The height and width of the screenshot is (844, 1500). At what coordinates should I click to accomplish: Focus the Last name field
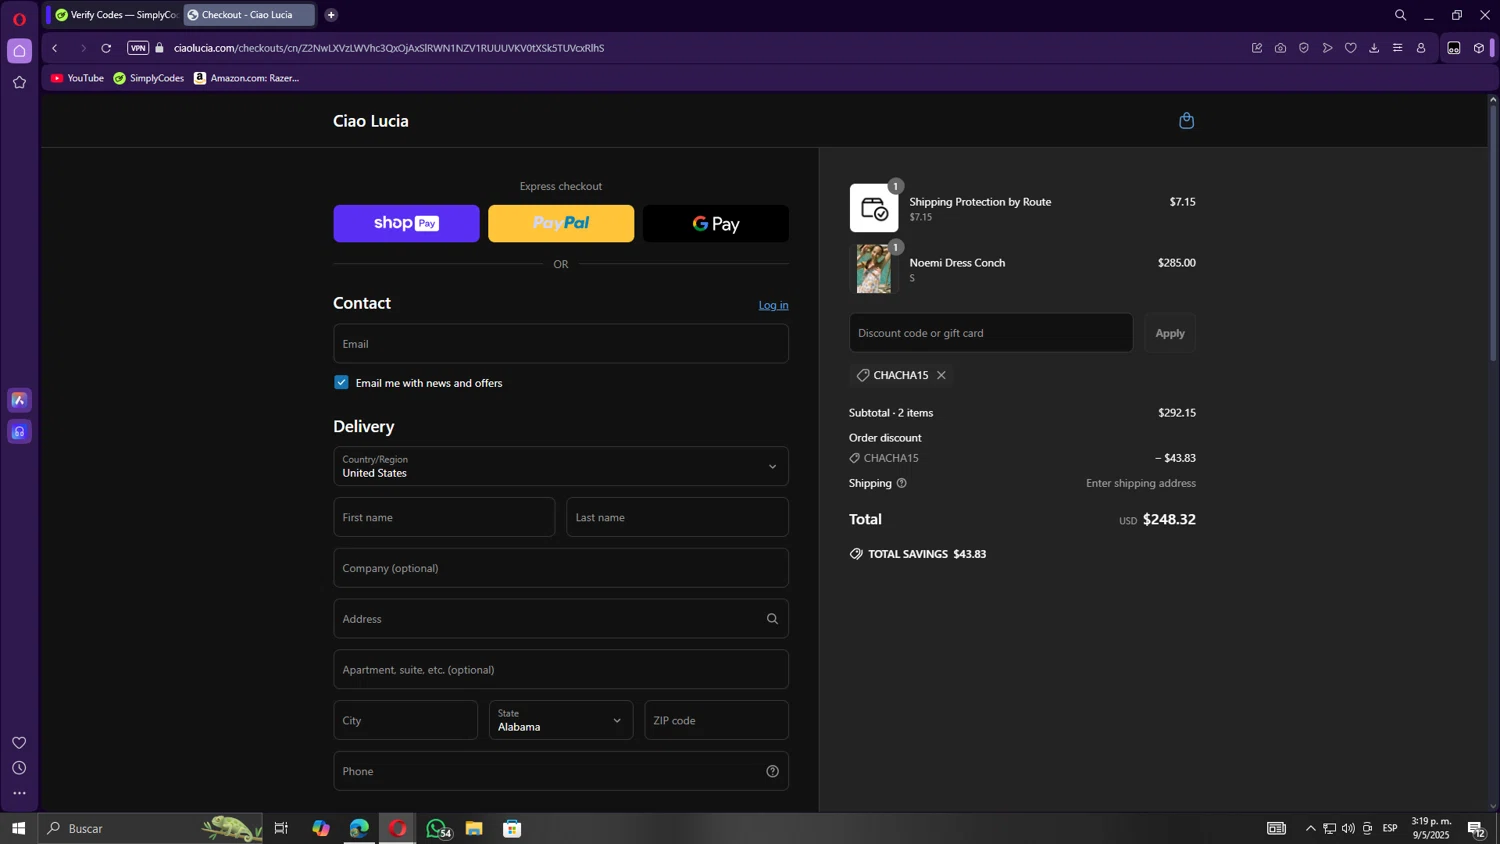click(x=677, y=517)
